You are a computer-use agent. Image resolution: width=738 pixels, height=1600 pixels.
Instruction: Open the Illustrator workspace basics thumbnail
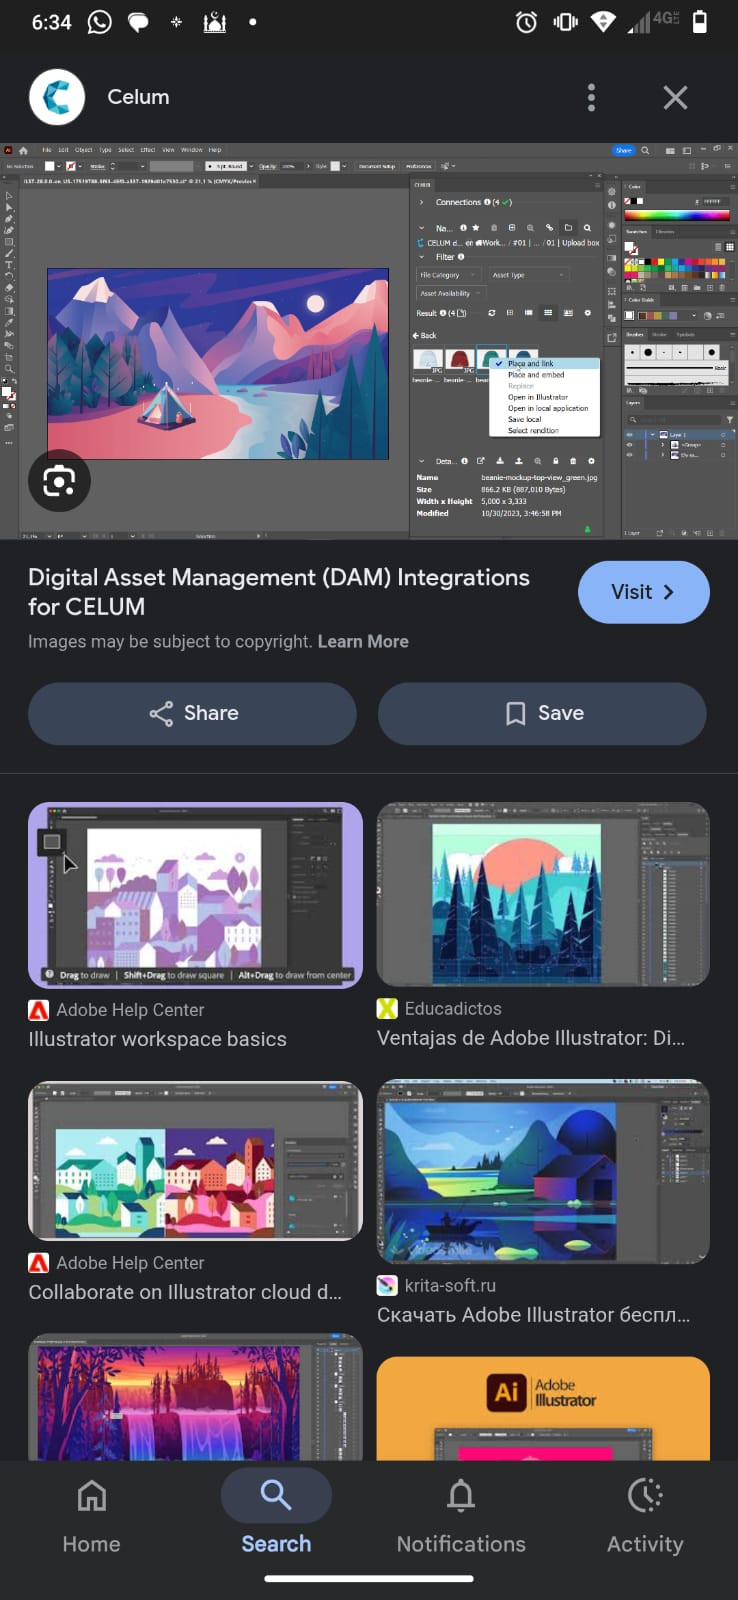click(x=195, y=895)
